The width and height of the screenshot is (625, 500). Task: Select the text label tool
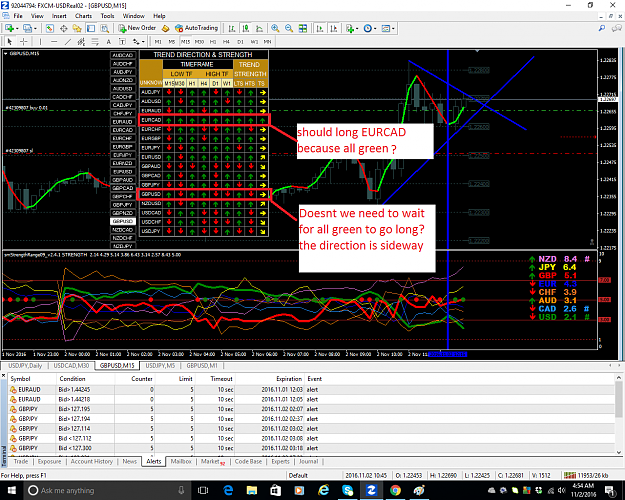122,41
